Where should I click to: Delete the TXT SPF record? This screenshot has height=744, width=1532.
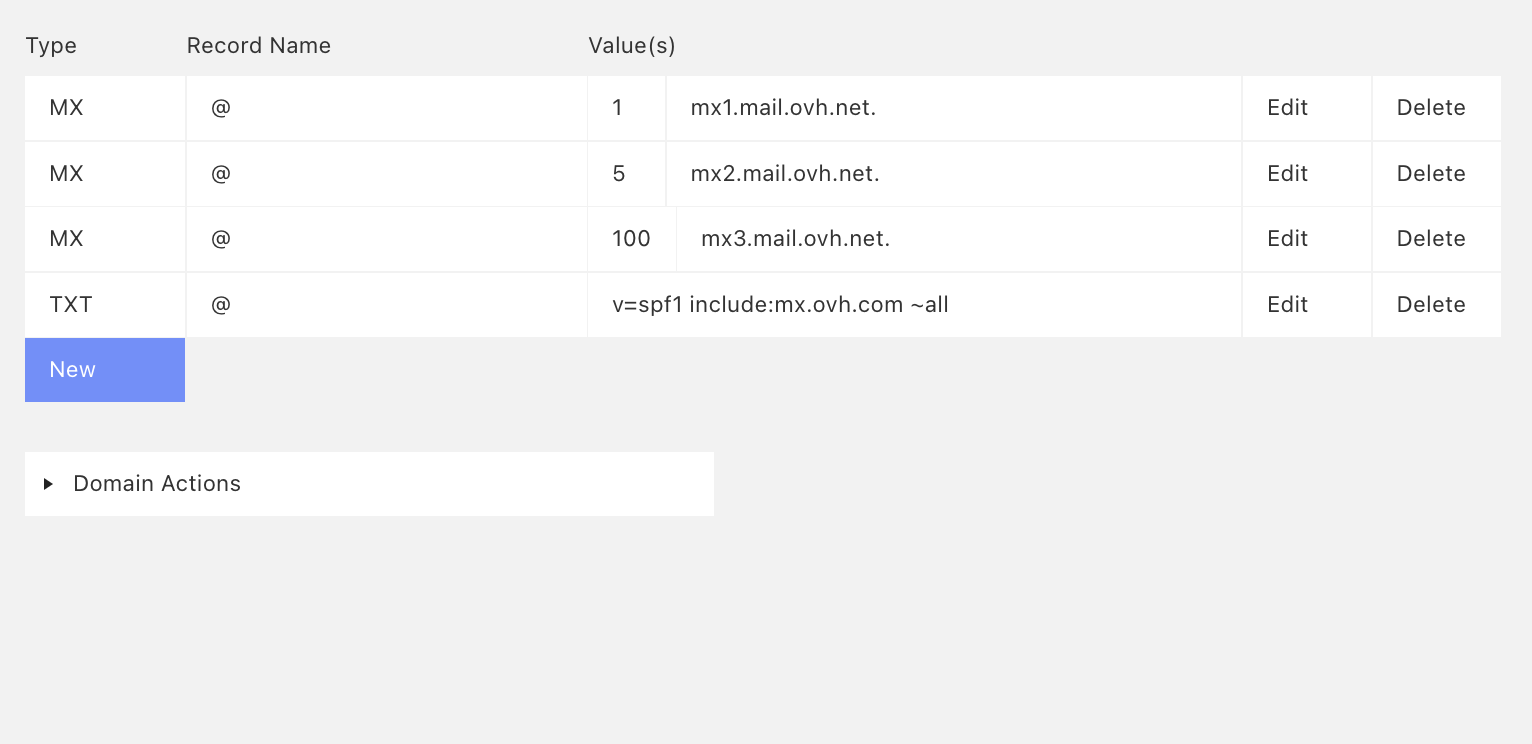coord(1431,305)
